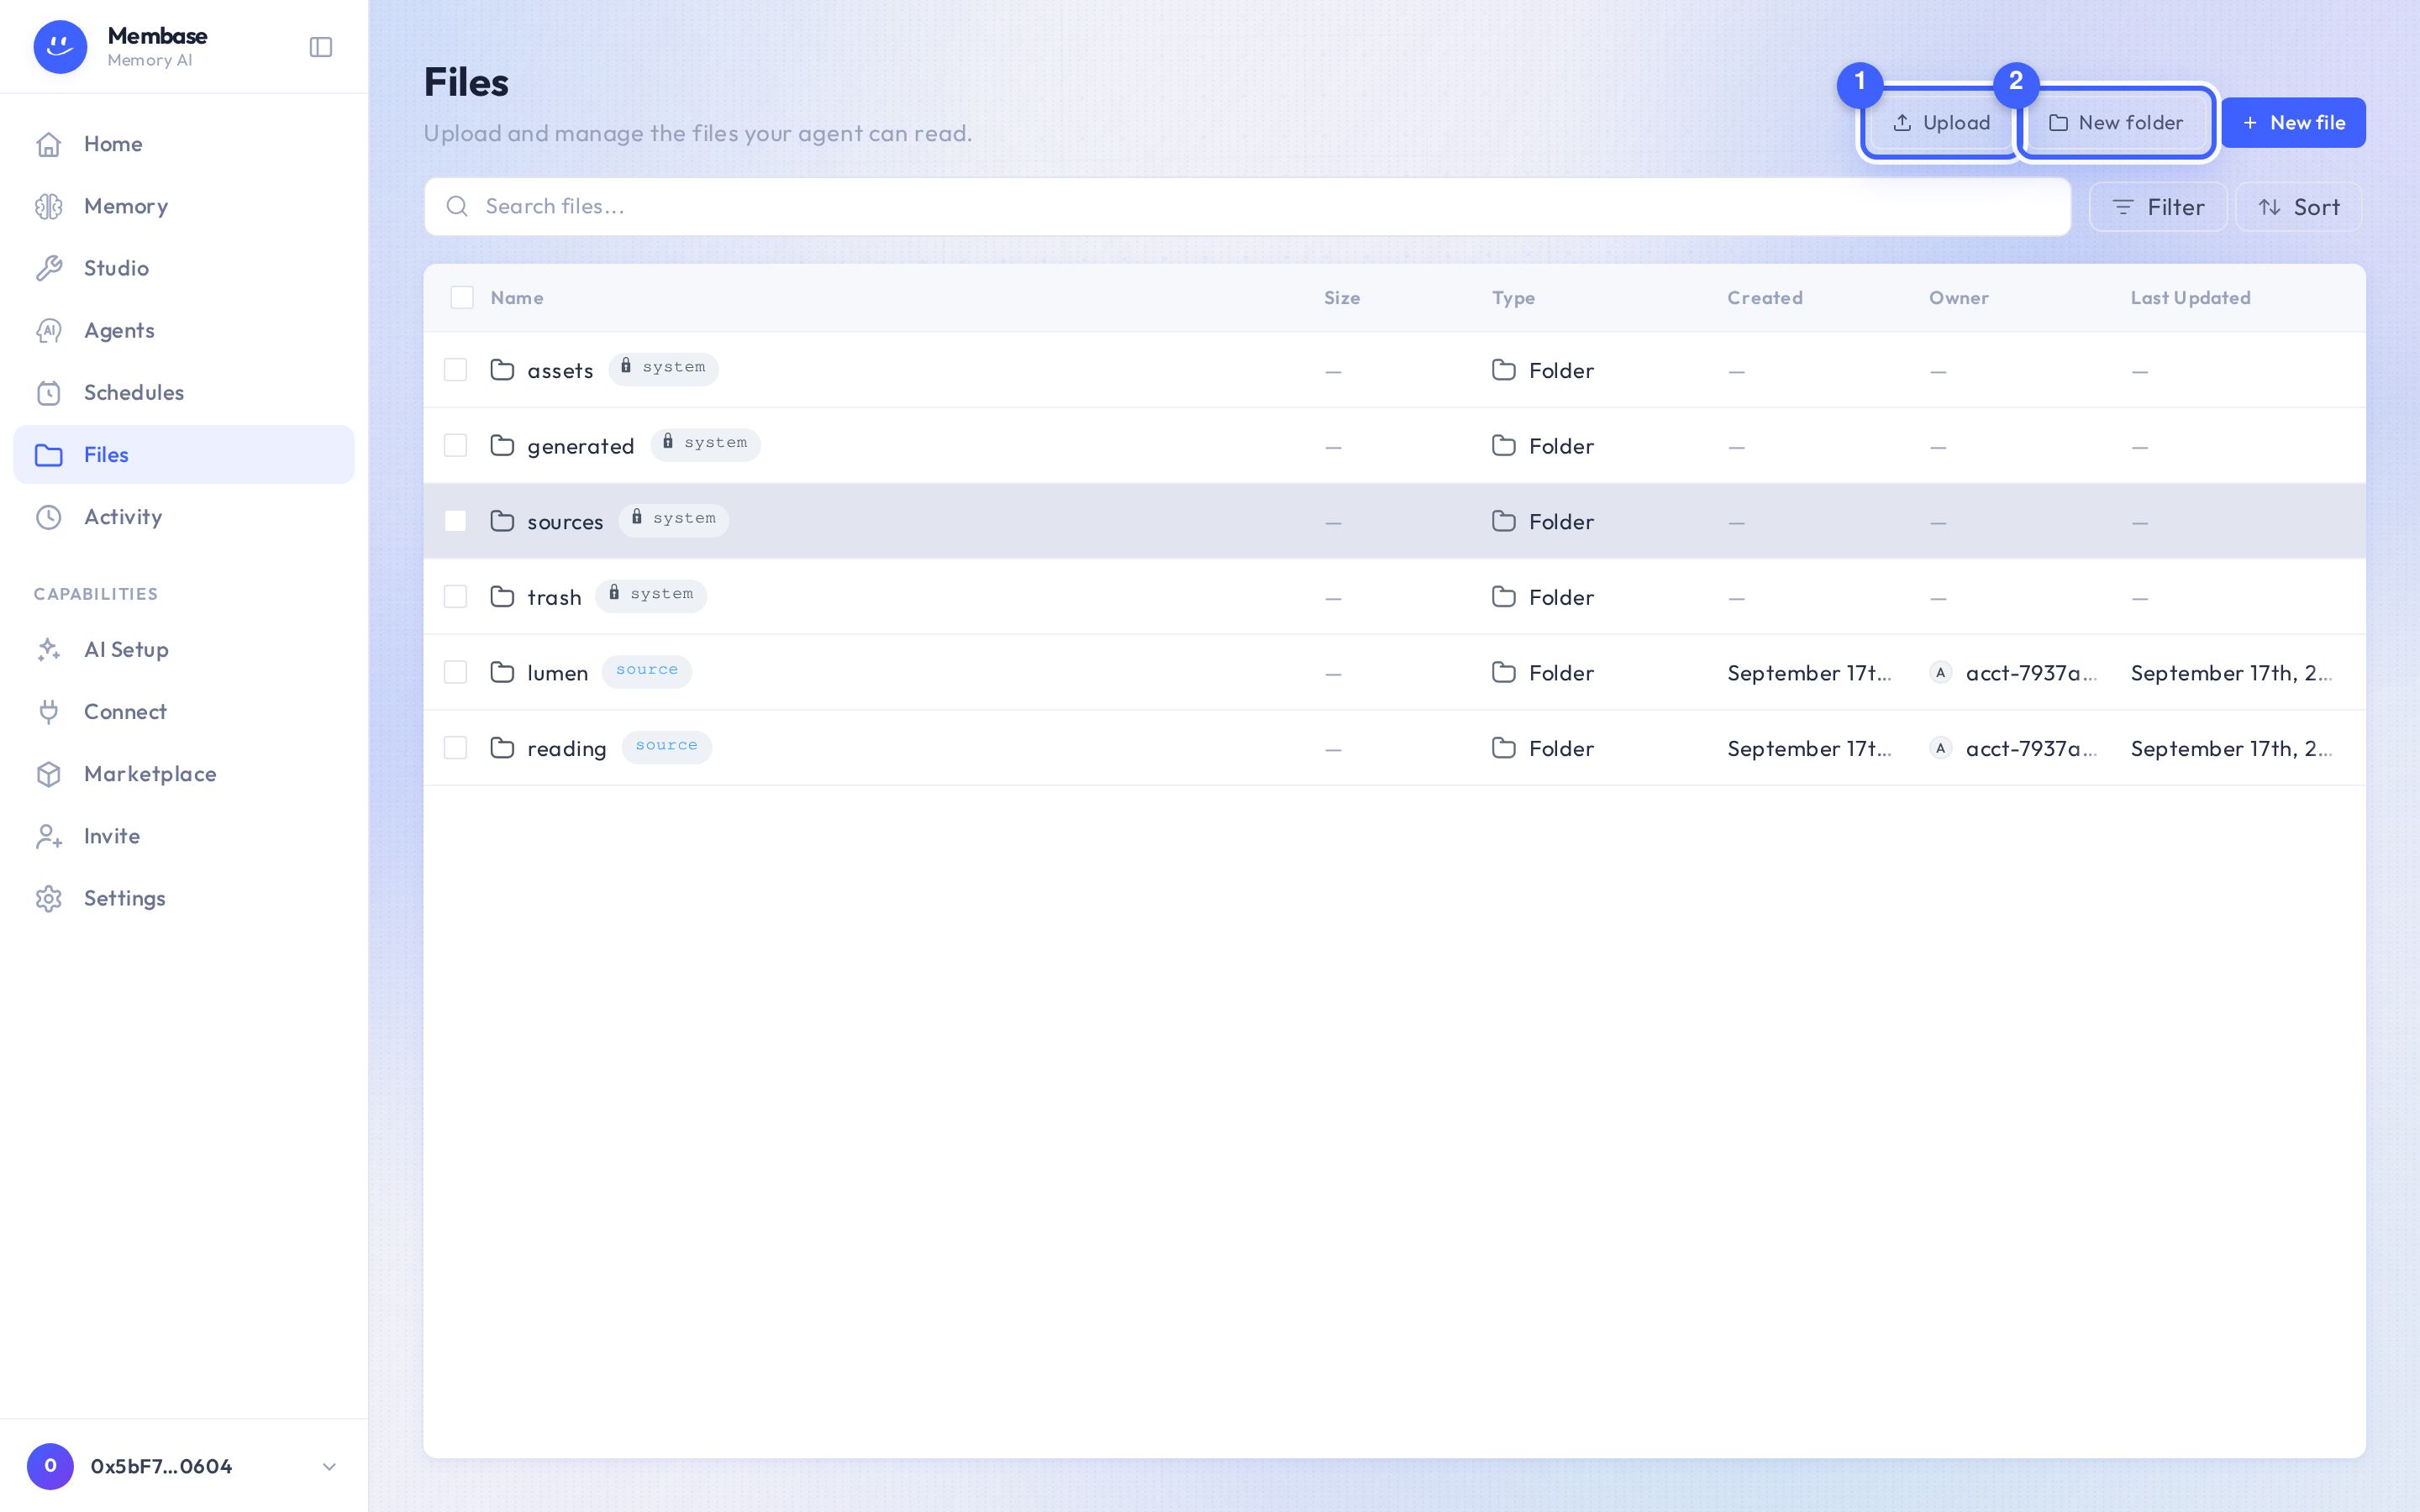Check the trash folder checkbox
This screenshot has height=1512, width=2420.
pyautogui.click(x=455, y=596)
